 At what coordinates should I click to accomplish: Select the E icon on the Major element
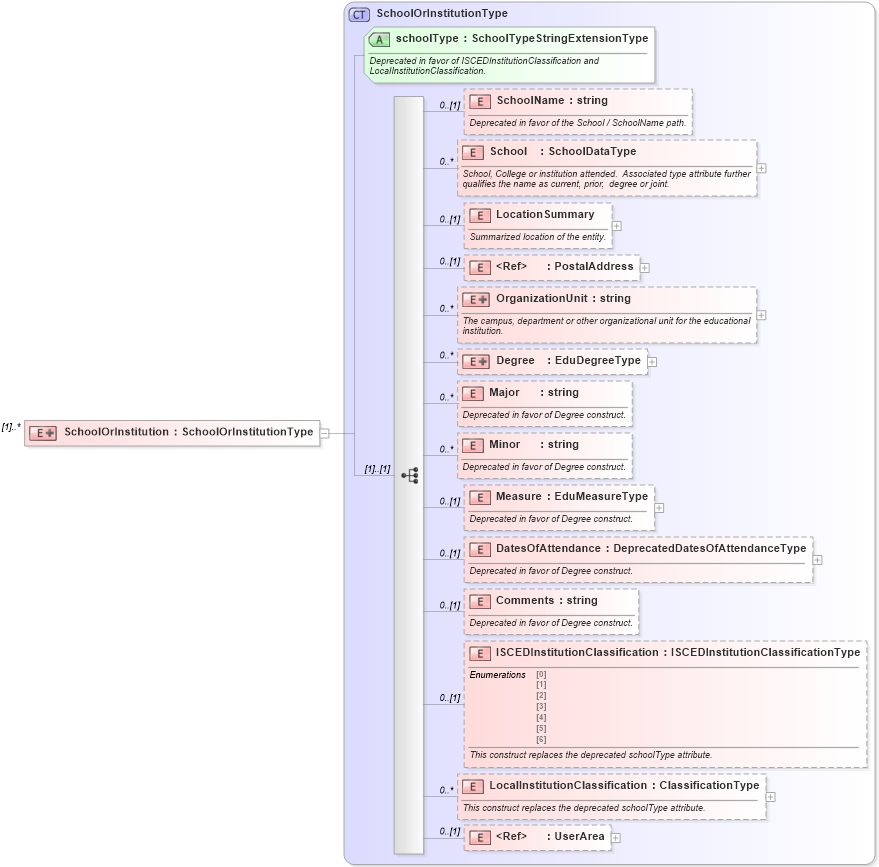472,393
